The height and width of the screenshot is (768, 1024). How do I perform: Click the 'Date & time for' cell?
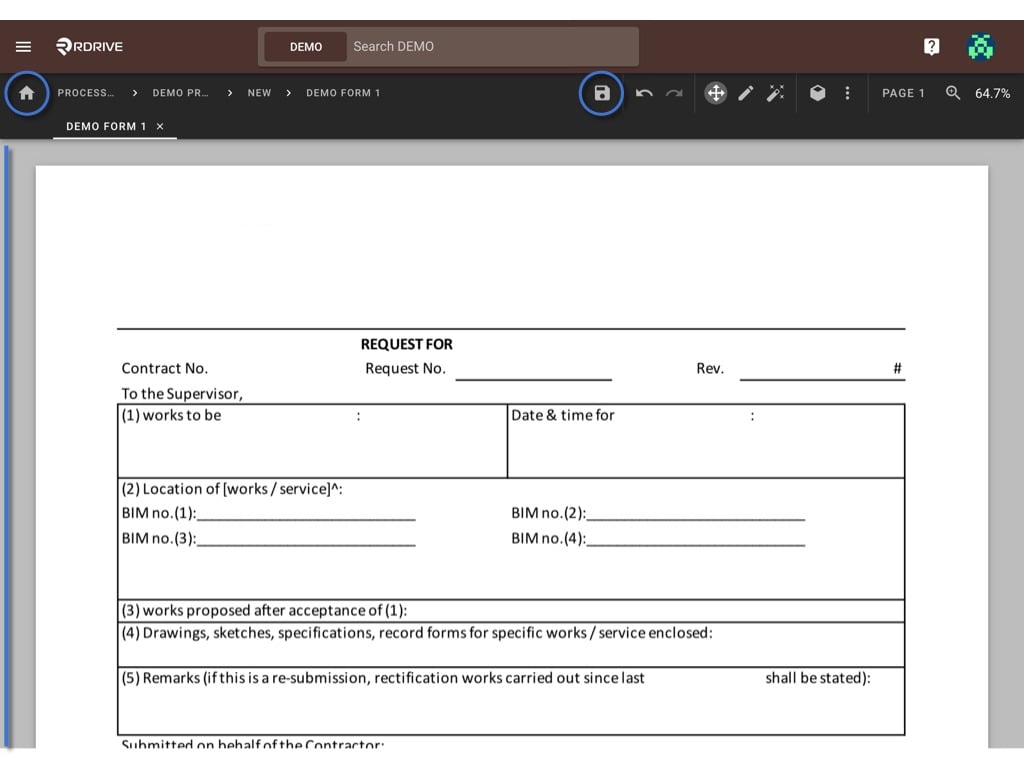[706, 441]
